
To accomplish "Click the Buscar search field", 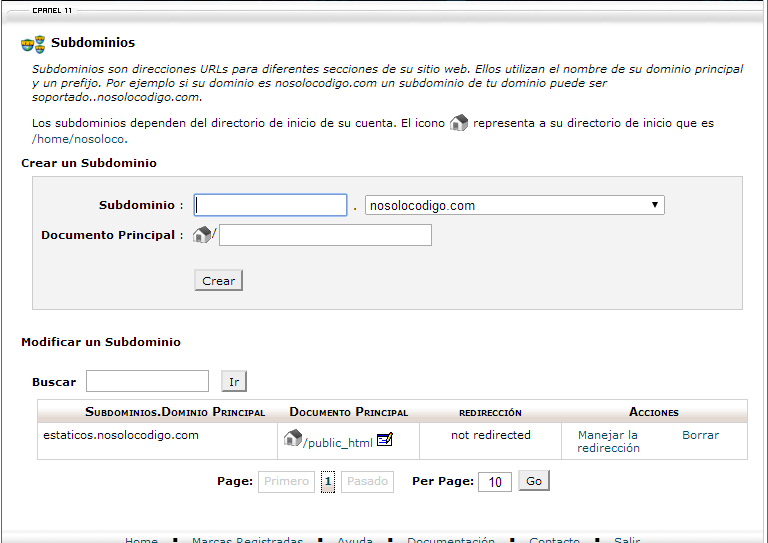I will (147, 381).
